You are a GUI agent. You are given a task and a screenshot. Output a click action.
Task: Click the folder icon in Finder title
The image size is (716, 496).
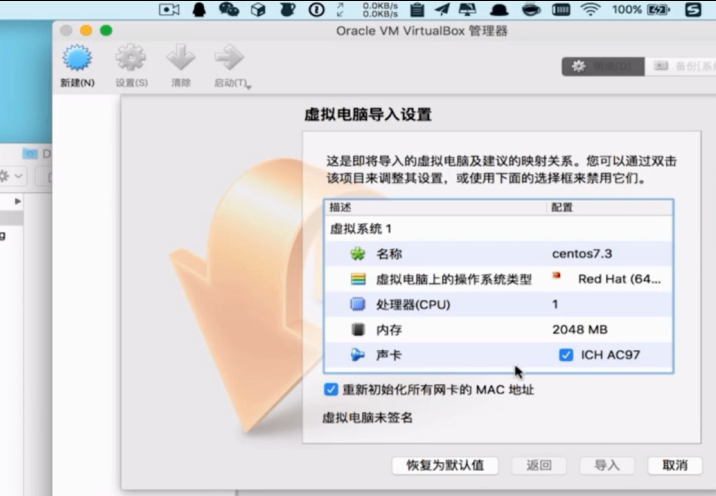tap(30, 154)
